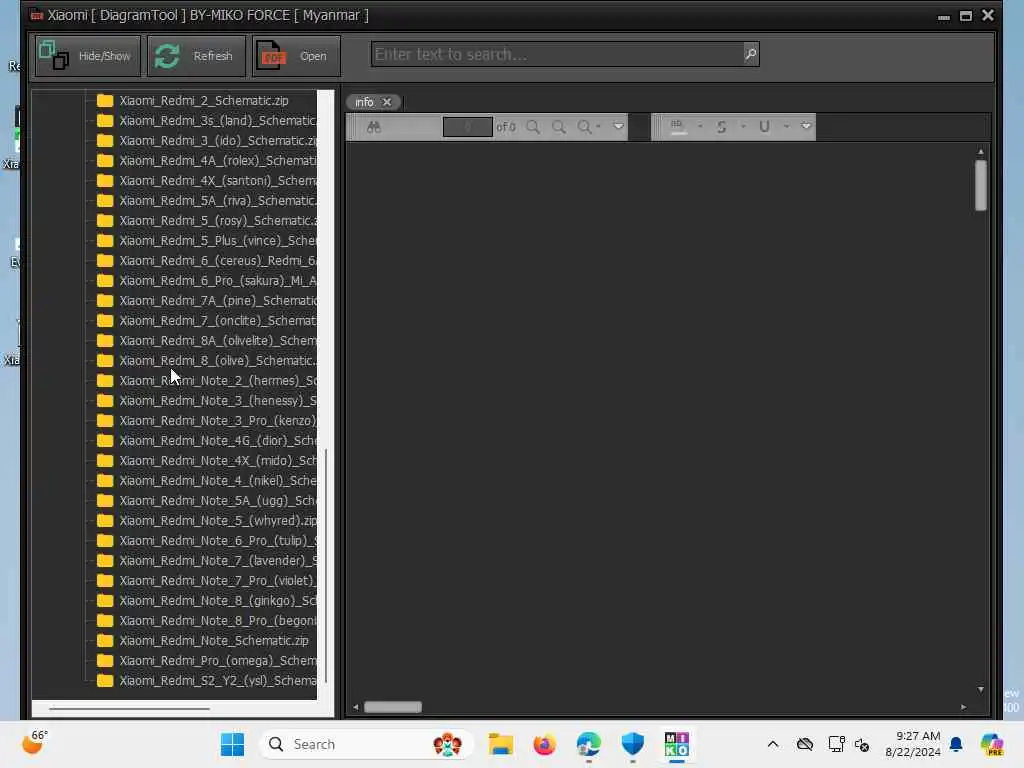This screenshot has height=768, width=1024.
Task: Open the MIKO app icon on taskbar
Action: click(x=677, y=744)
